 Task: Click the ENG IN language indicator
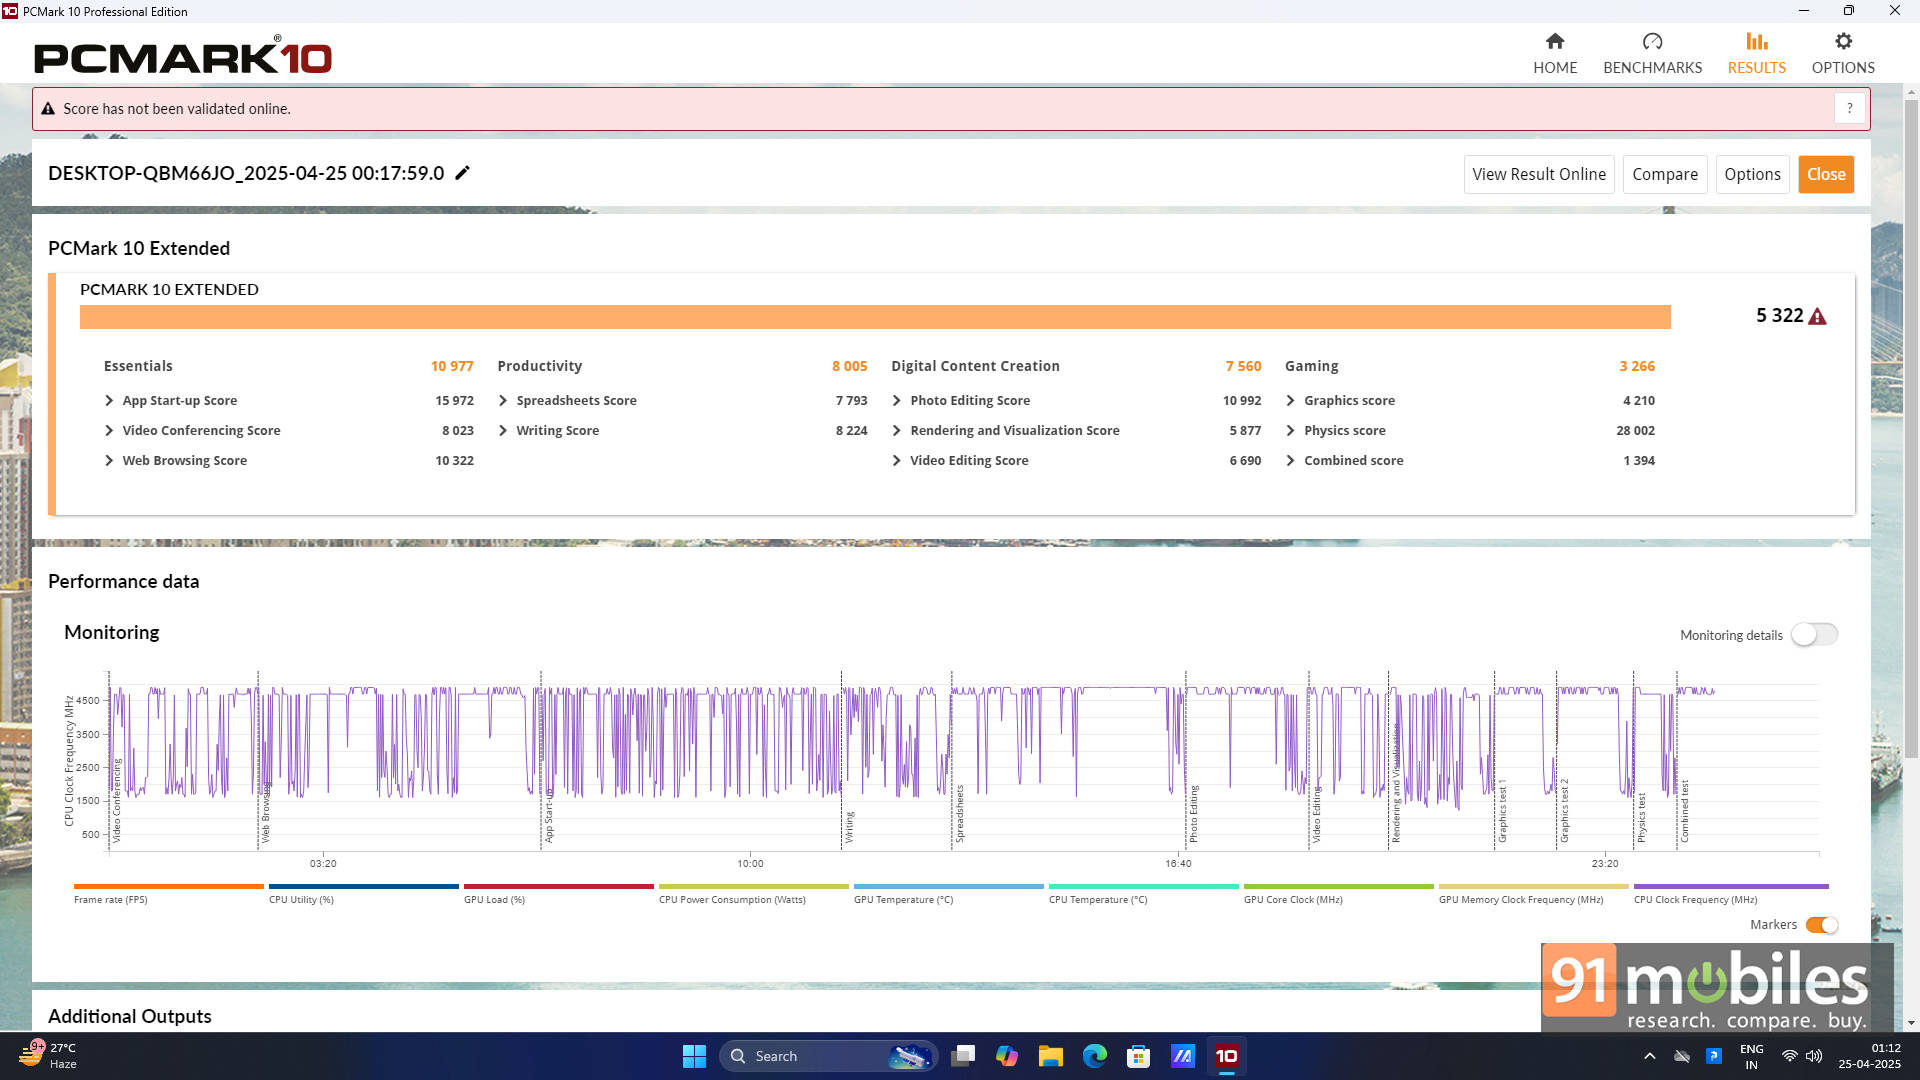pos(1751,1056)
